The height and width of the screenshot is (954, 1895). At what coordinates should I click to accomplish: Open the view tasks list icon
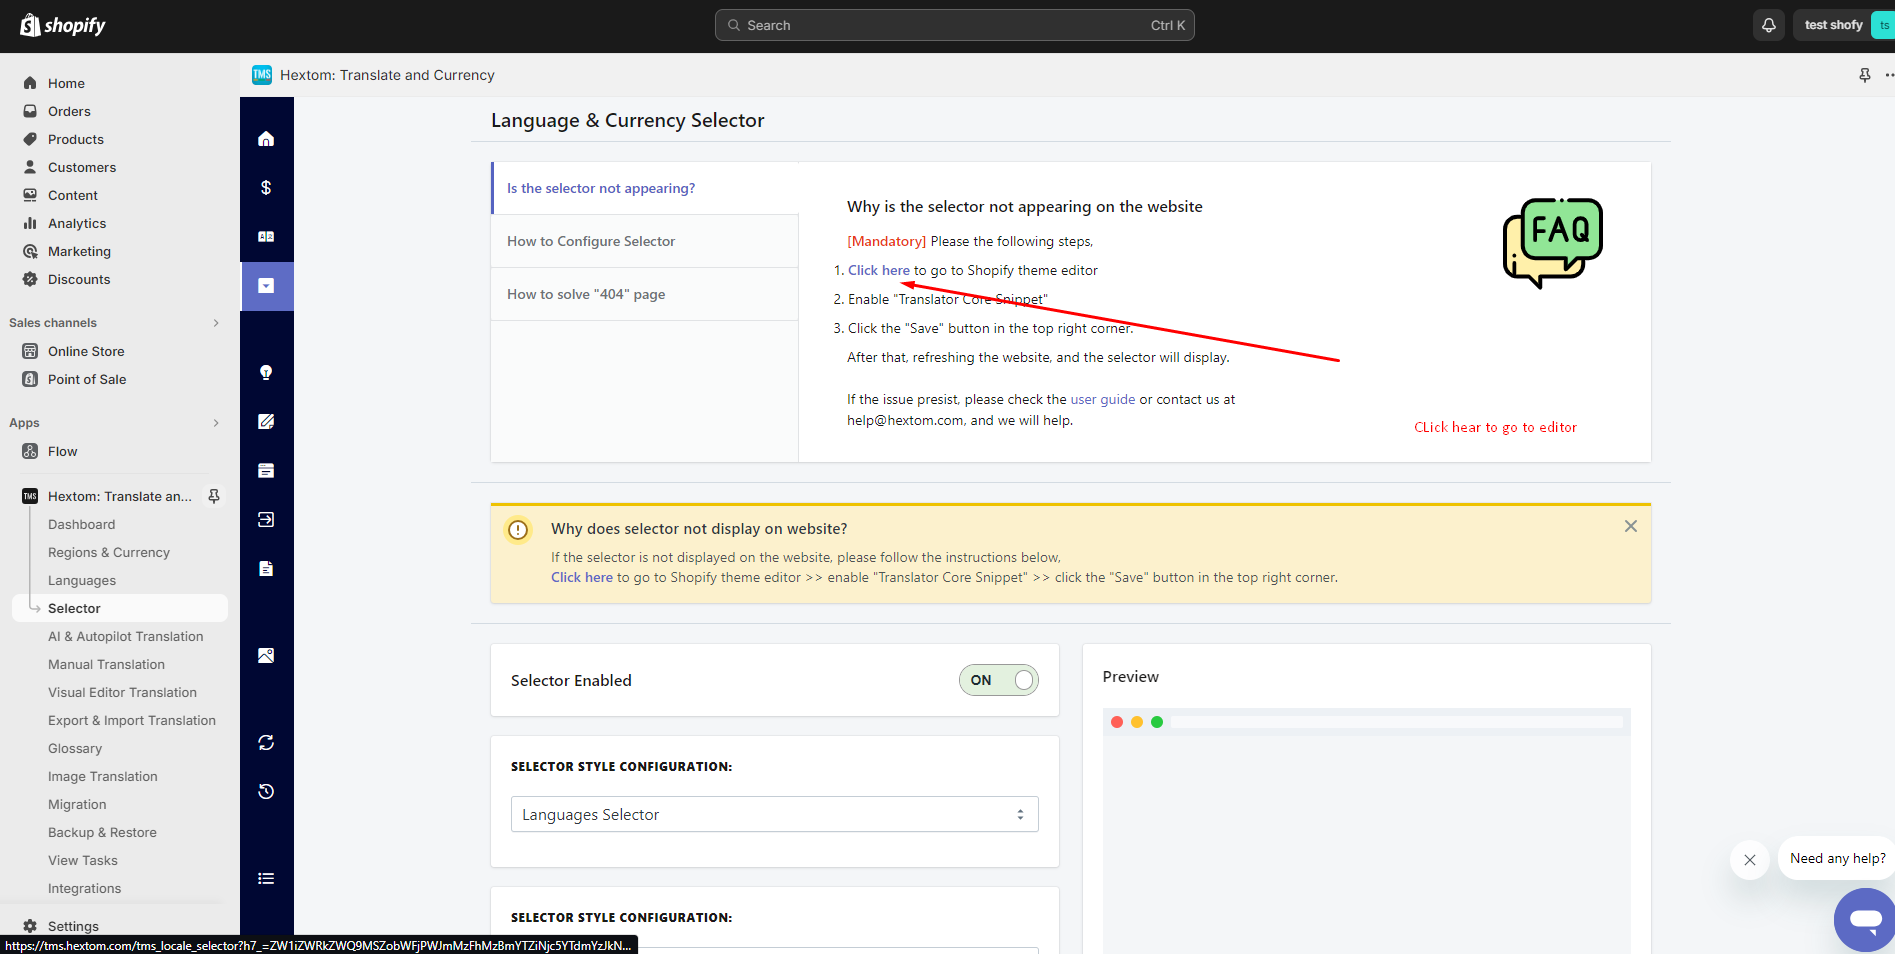[266, 879]
